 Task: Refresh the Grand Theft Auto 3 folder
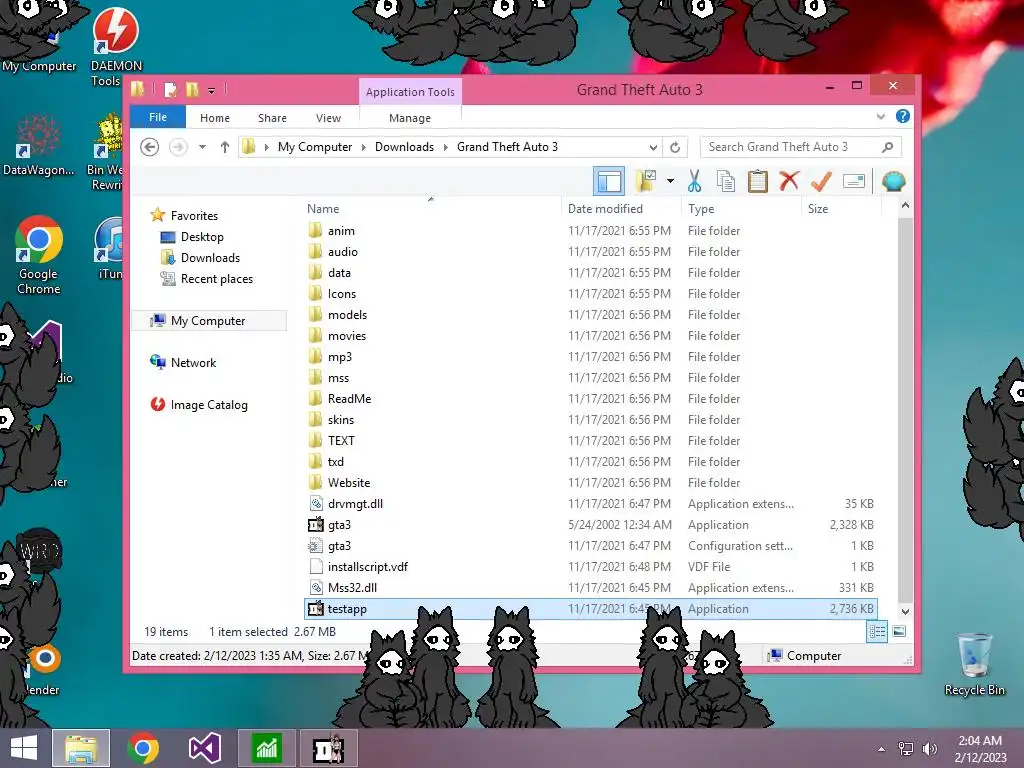(675, 148)
